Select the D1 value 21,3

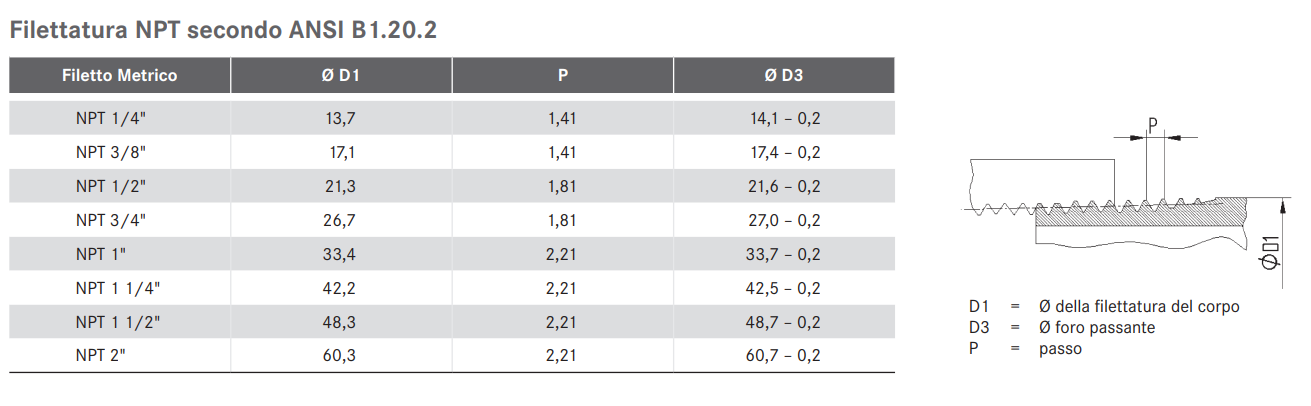click(341, 186)
